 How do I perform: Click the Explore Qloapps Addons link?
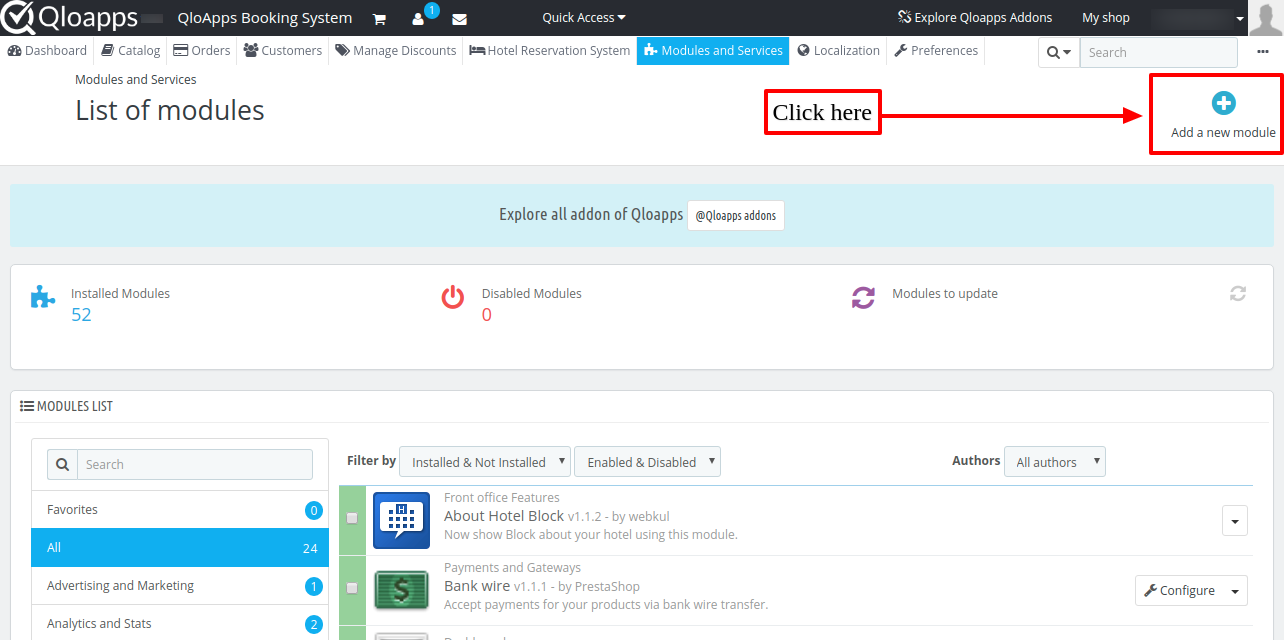point(975,17)
